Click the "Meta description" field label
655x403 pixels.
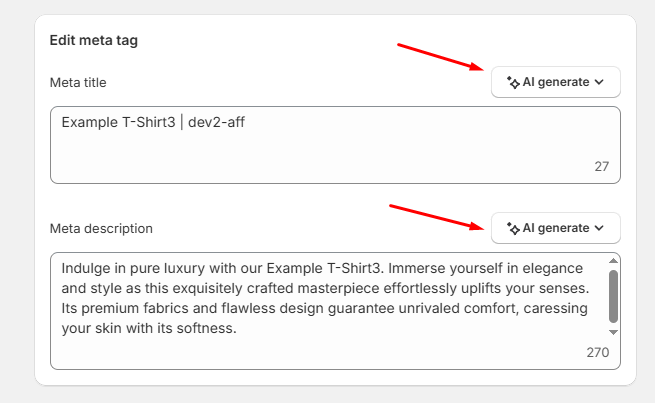(x=101, y=228)
